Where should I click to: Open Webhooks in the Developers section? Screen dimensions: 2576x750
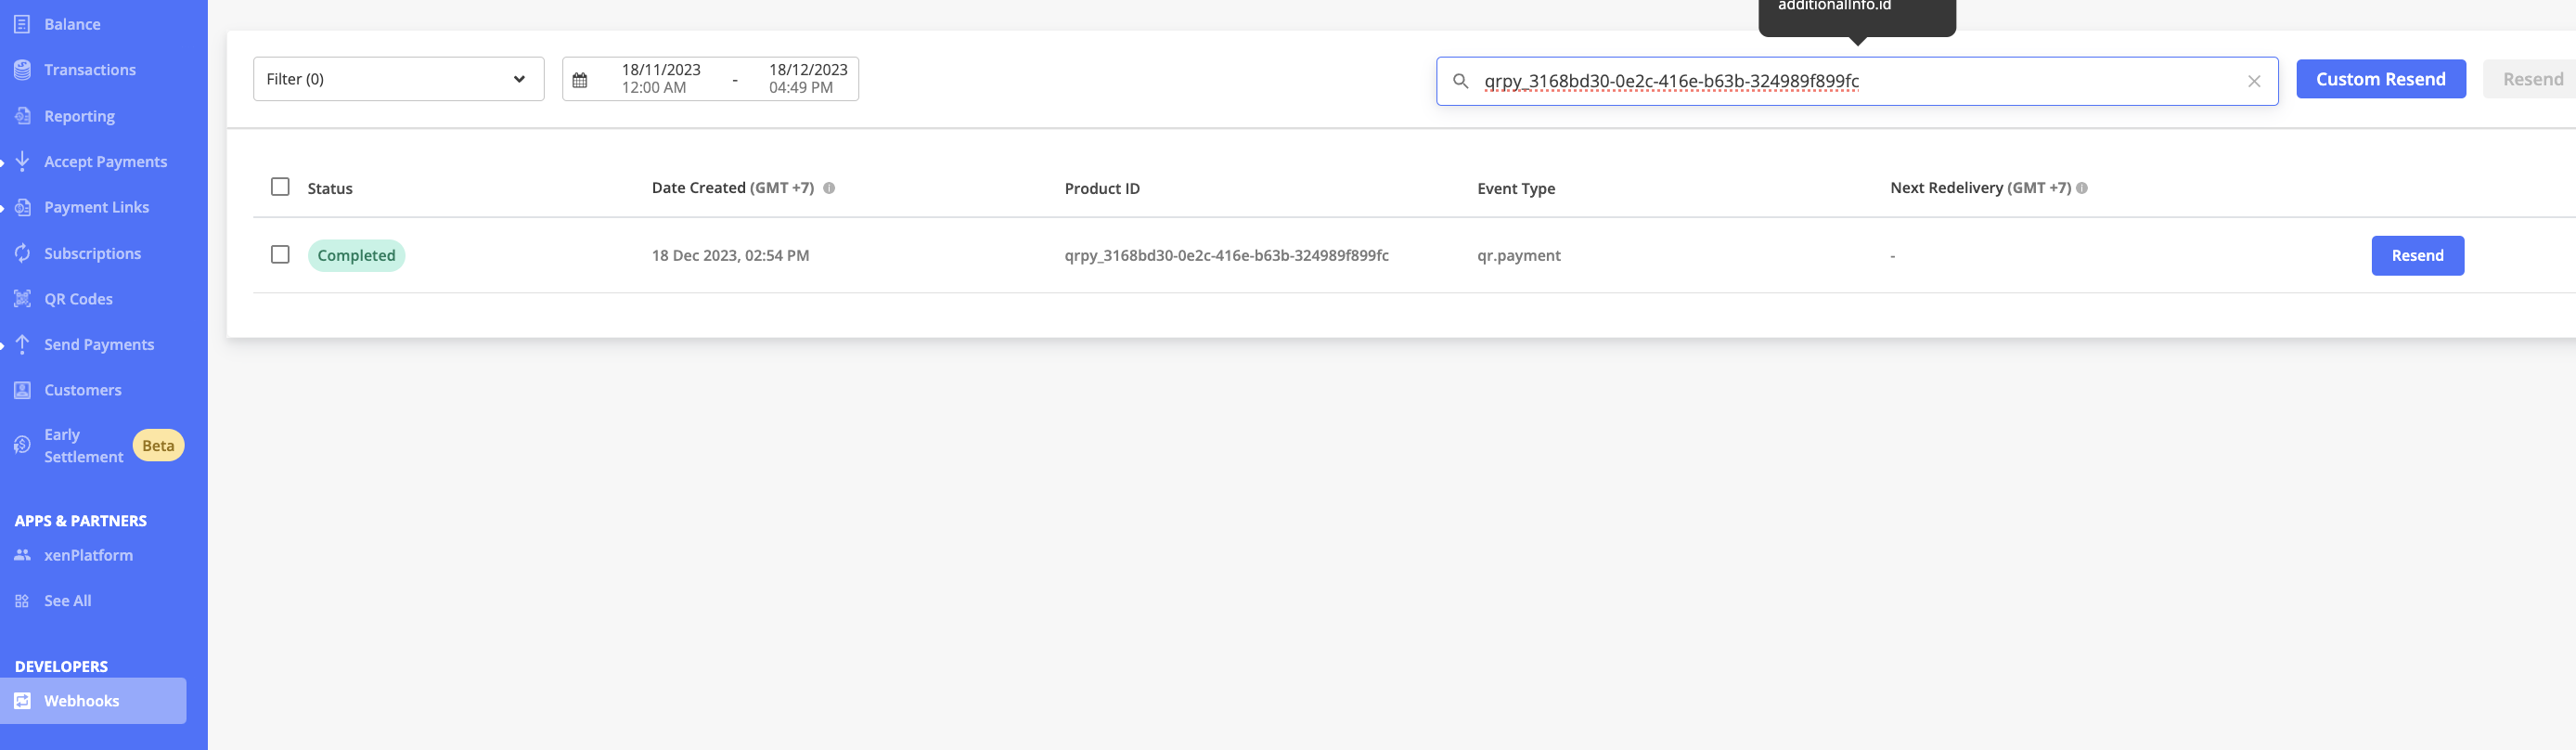82,701
